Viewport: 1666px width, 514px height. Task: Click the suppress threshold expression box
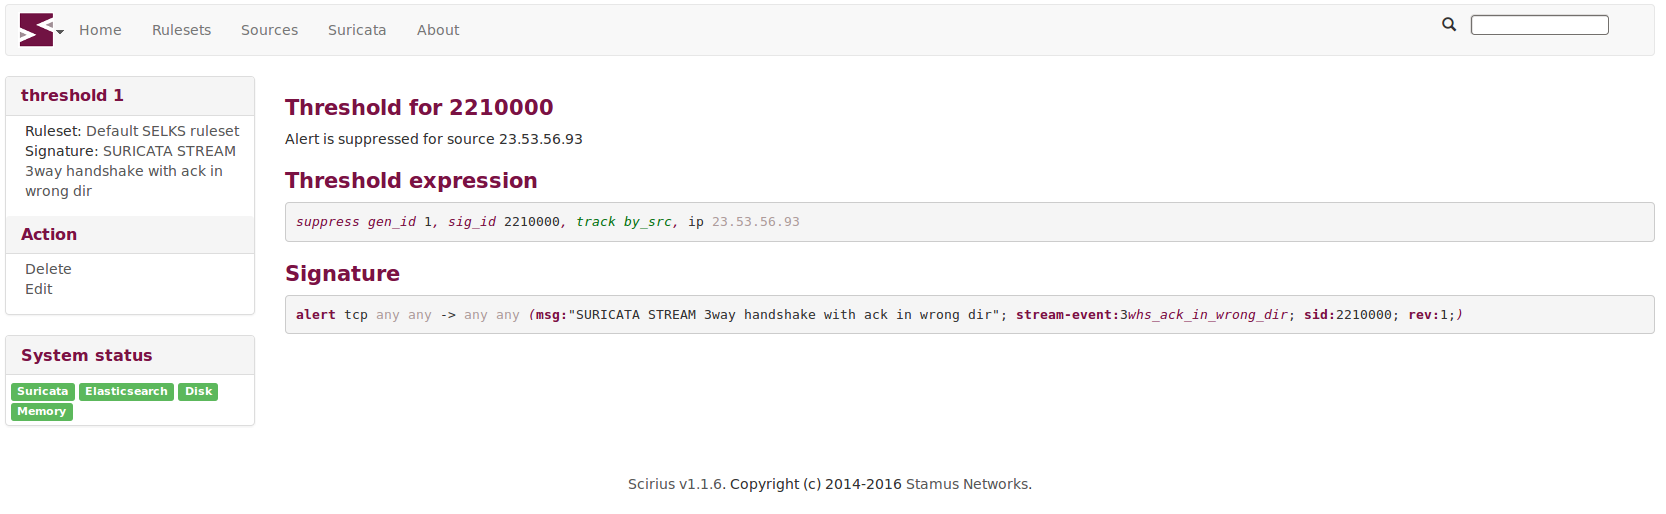tap(969, 222)
